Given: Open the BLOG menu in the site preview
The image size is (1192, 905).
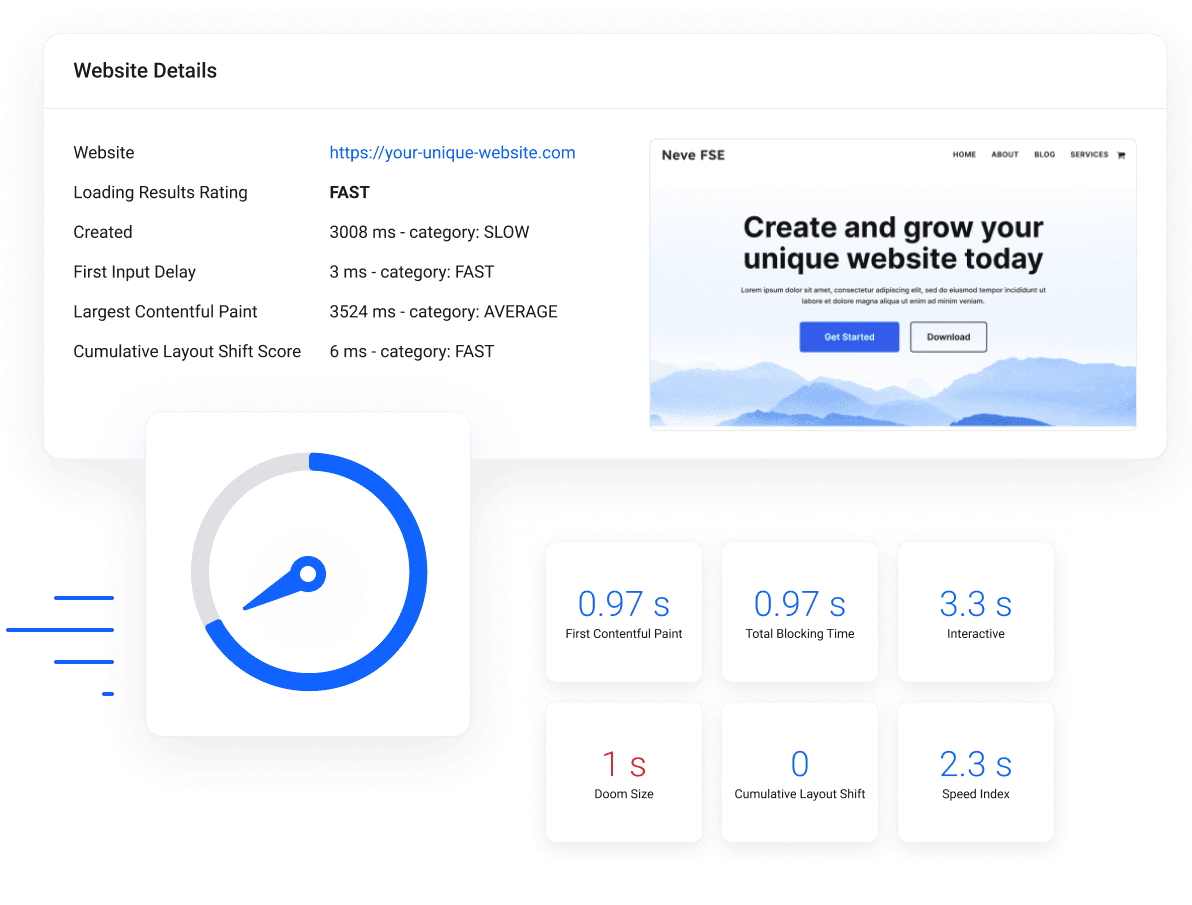Looking at the screenshot, I should tap(1044, 155).
